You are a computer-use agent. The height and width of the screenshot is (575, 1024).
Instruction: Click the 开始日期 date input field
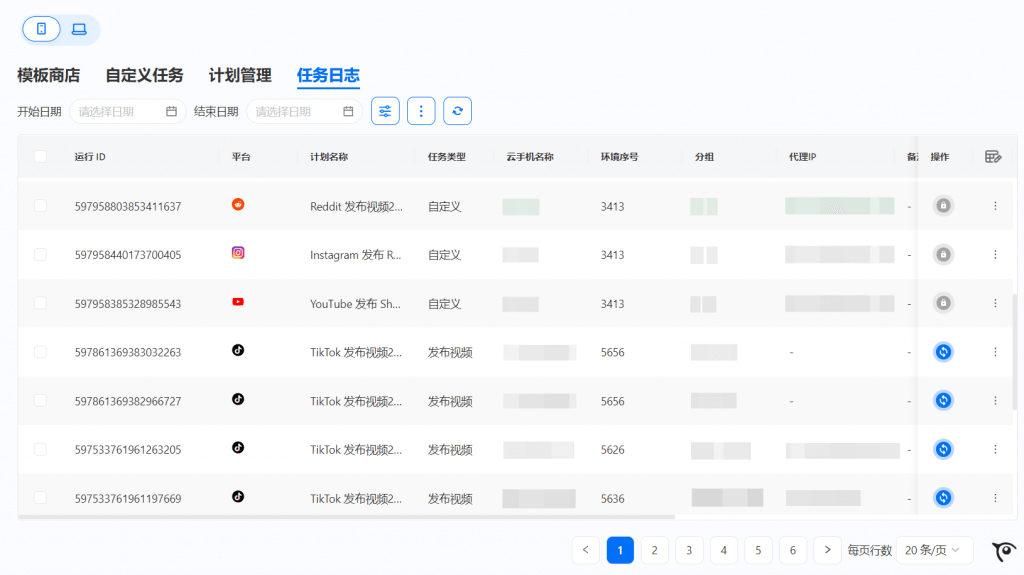click(126, 112)
